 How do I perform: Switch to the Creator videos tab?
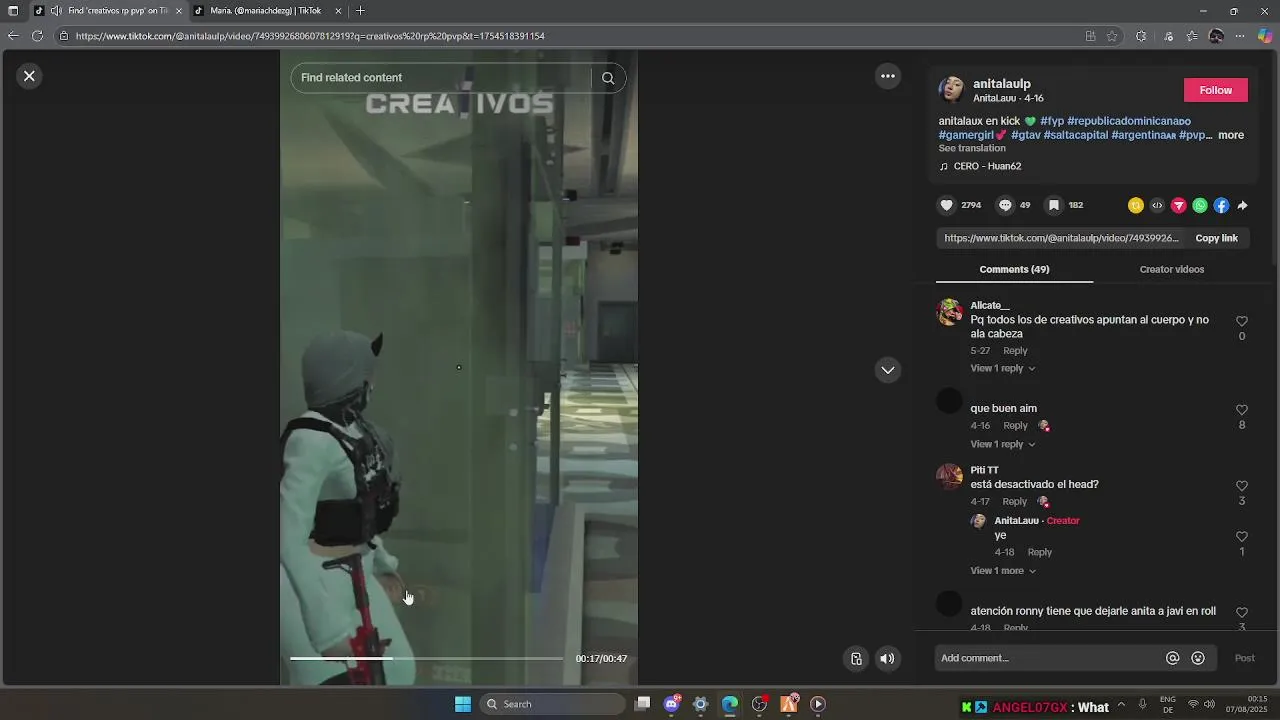(x=1171, y=269)
